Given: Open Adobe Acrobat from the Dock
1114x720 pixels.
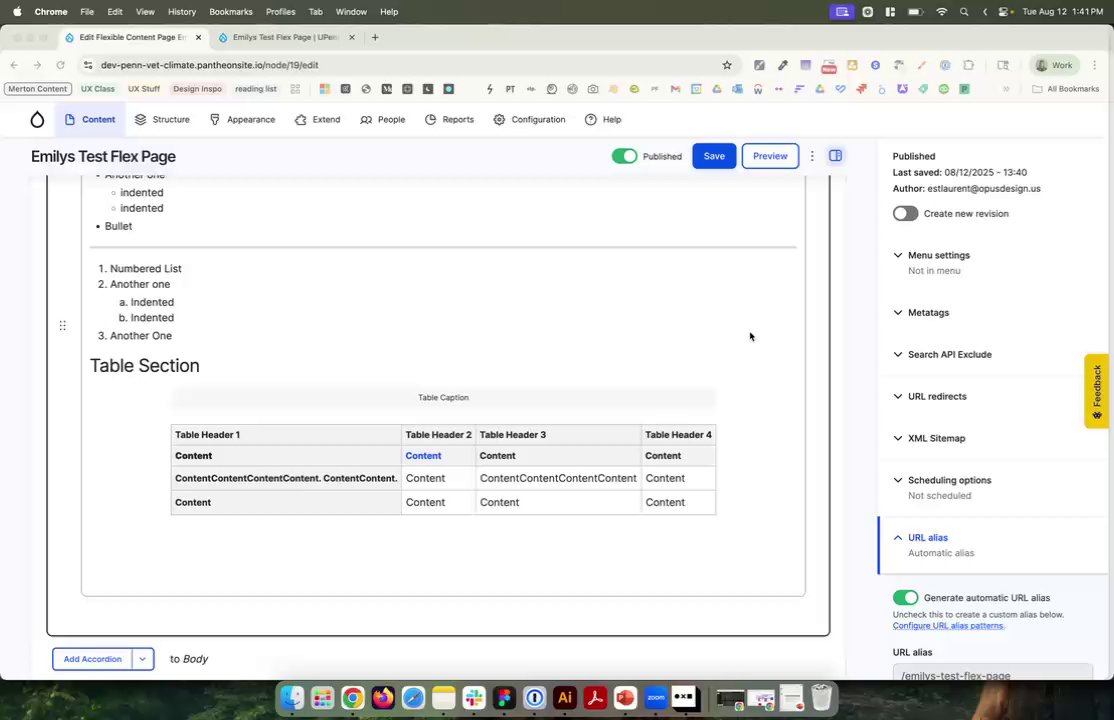Looking at the screenshot, I should (595, 698).
